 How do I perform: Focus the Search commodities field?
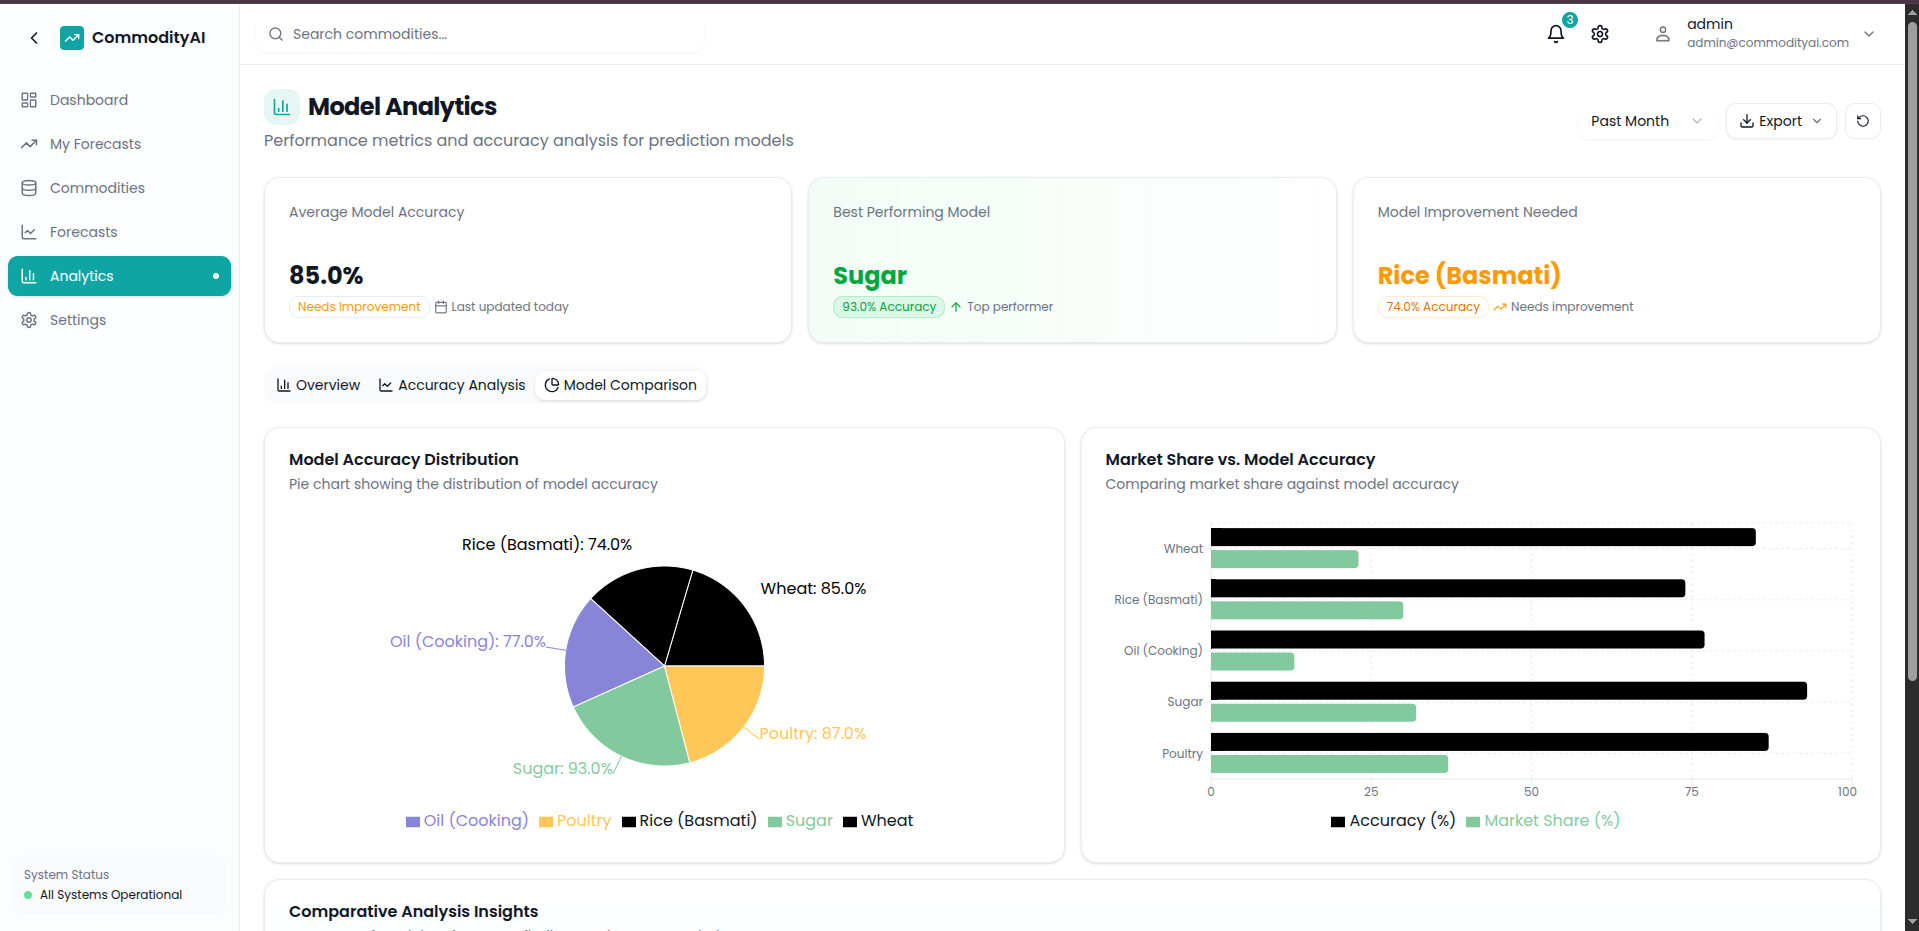(482, 34)
